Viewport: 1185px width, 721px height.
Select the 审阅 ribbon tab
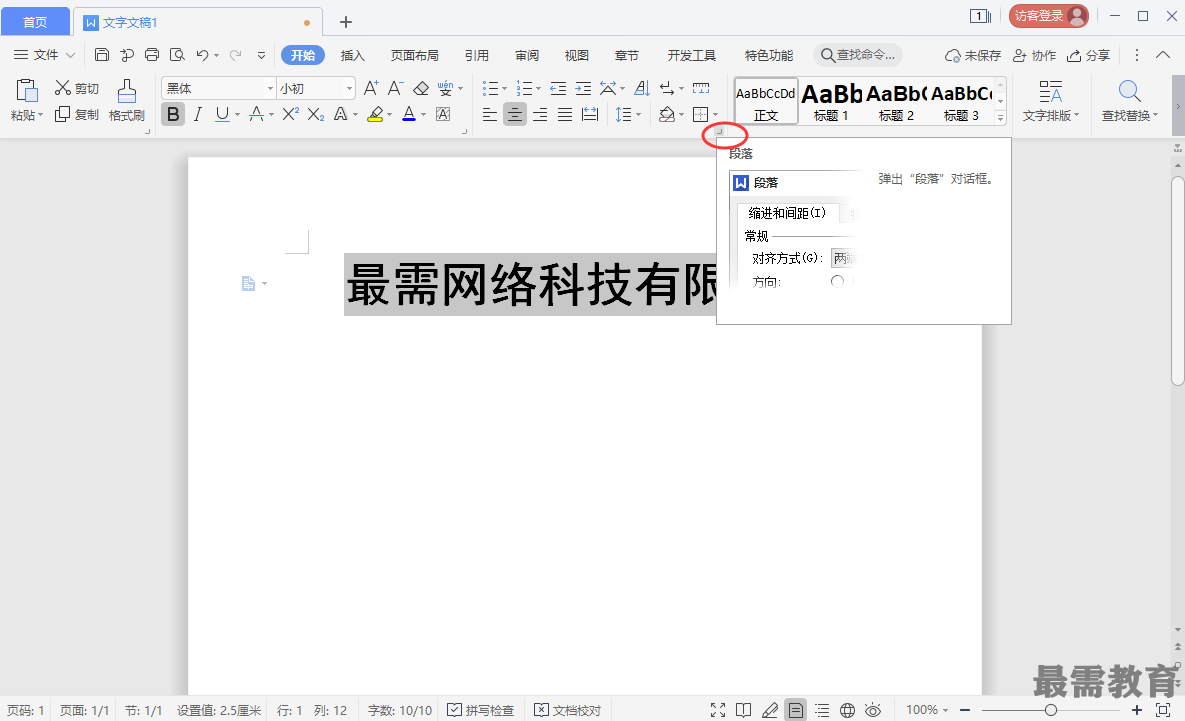527,55
